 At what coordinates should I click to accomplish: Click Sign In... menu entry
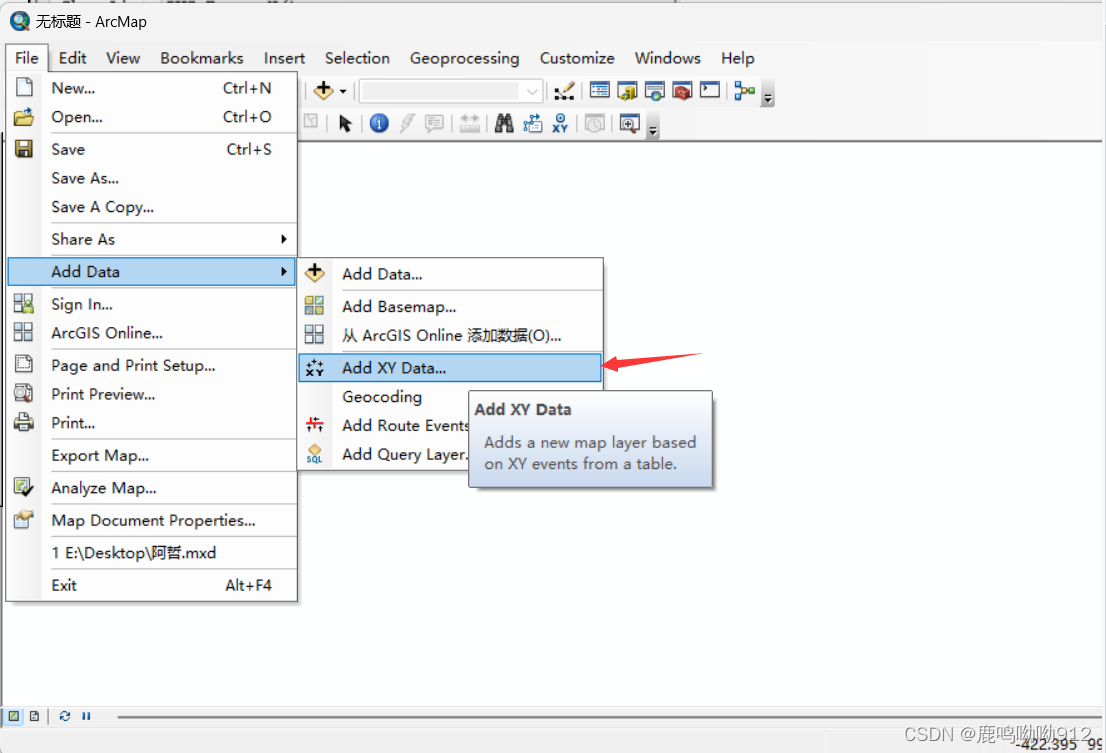coord(152,305)
